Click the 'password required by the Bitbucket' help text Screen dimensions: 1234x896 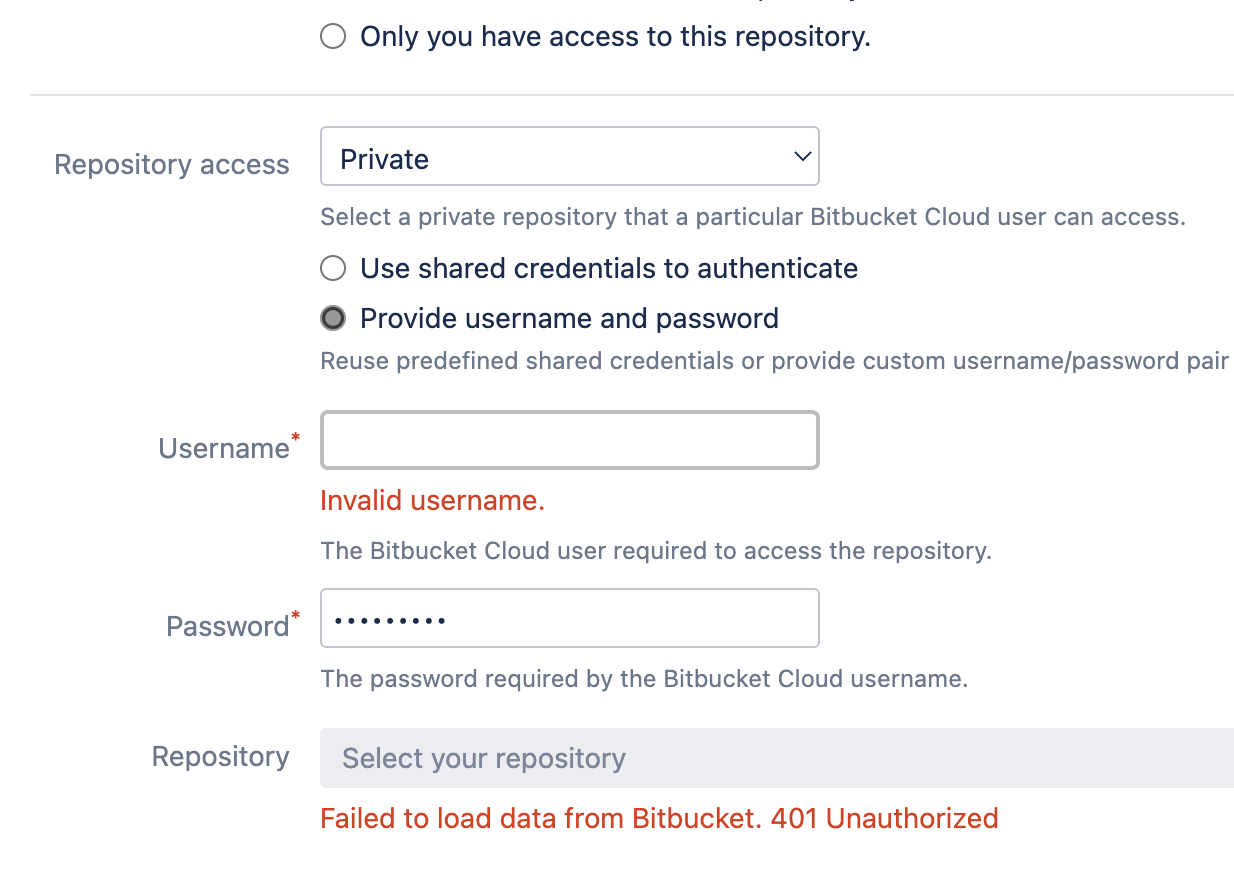click(644, 680)
